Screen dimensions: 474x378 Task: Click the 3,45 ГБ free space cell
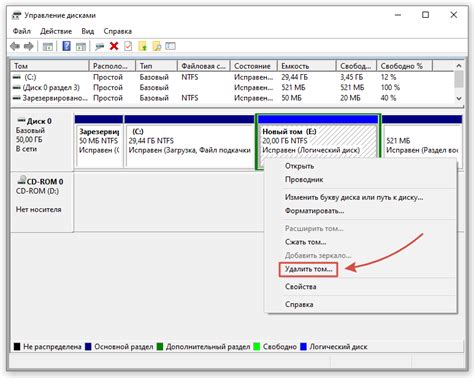coord(352,77)
